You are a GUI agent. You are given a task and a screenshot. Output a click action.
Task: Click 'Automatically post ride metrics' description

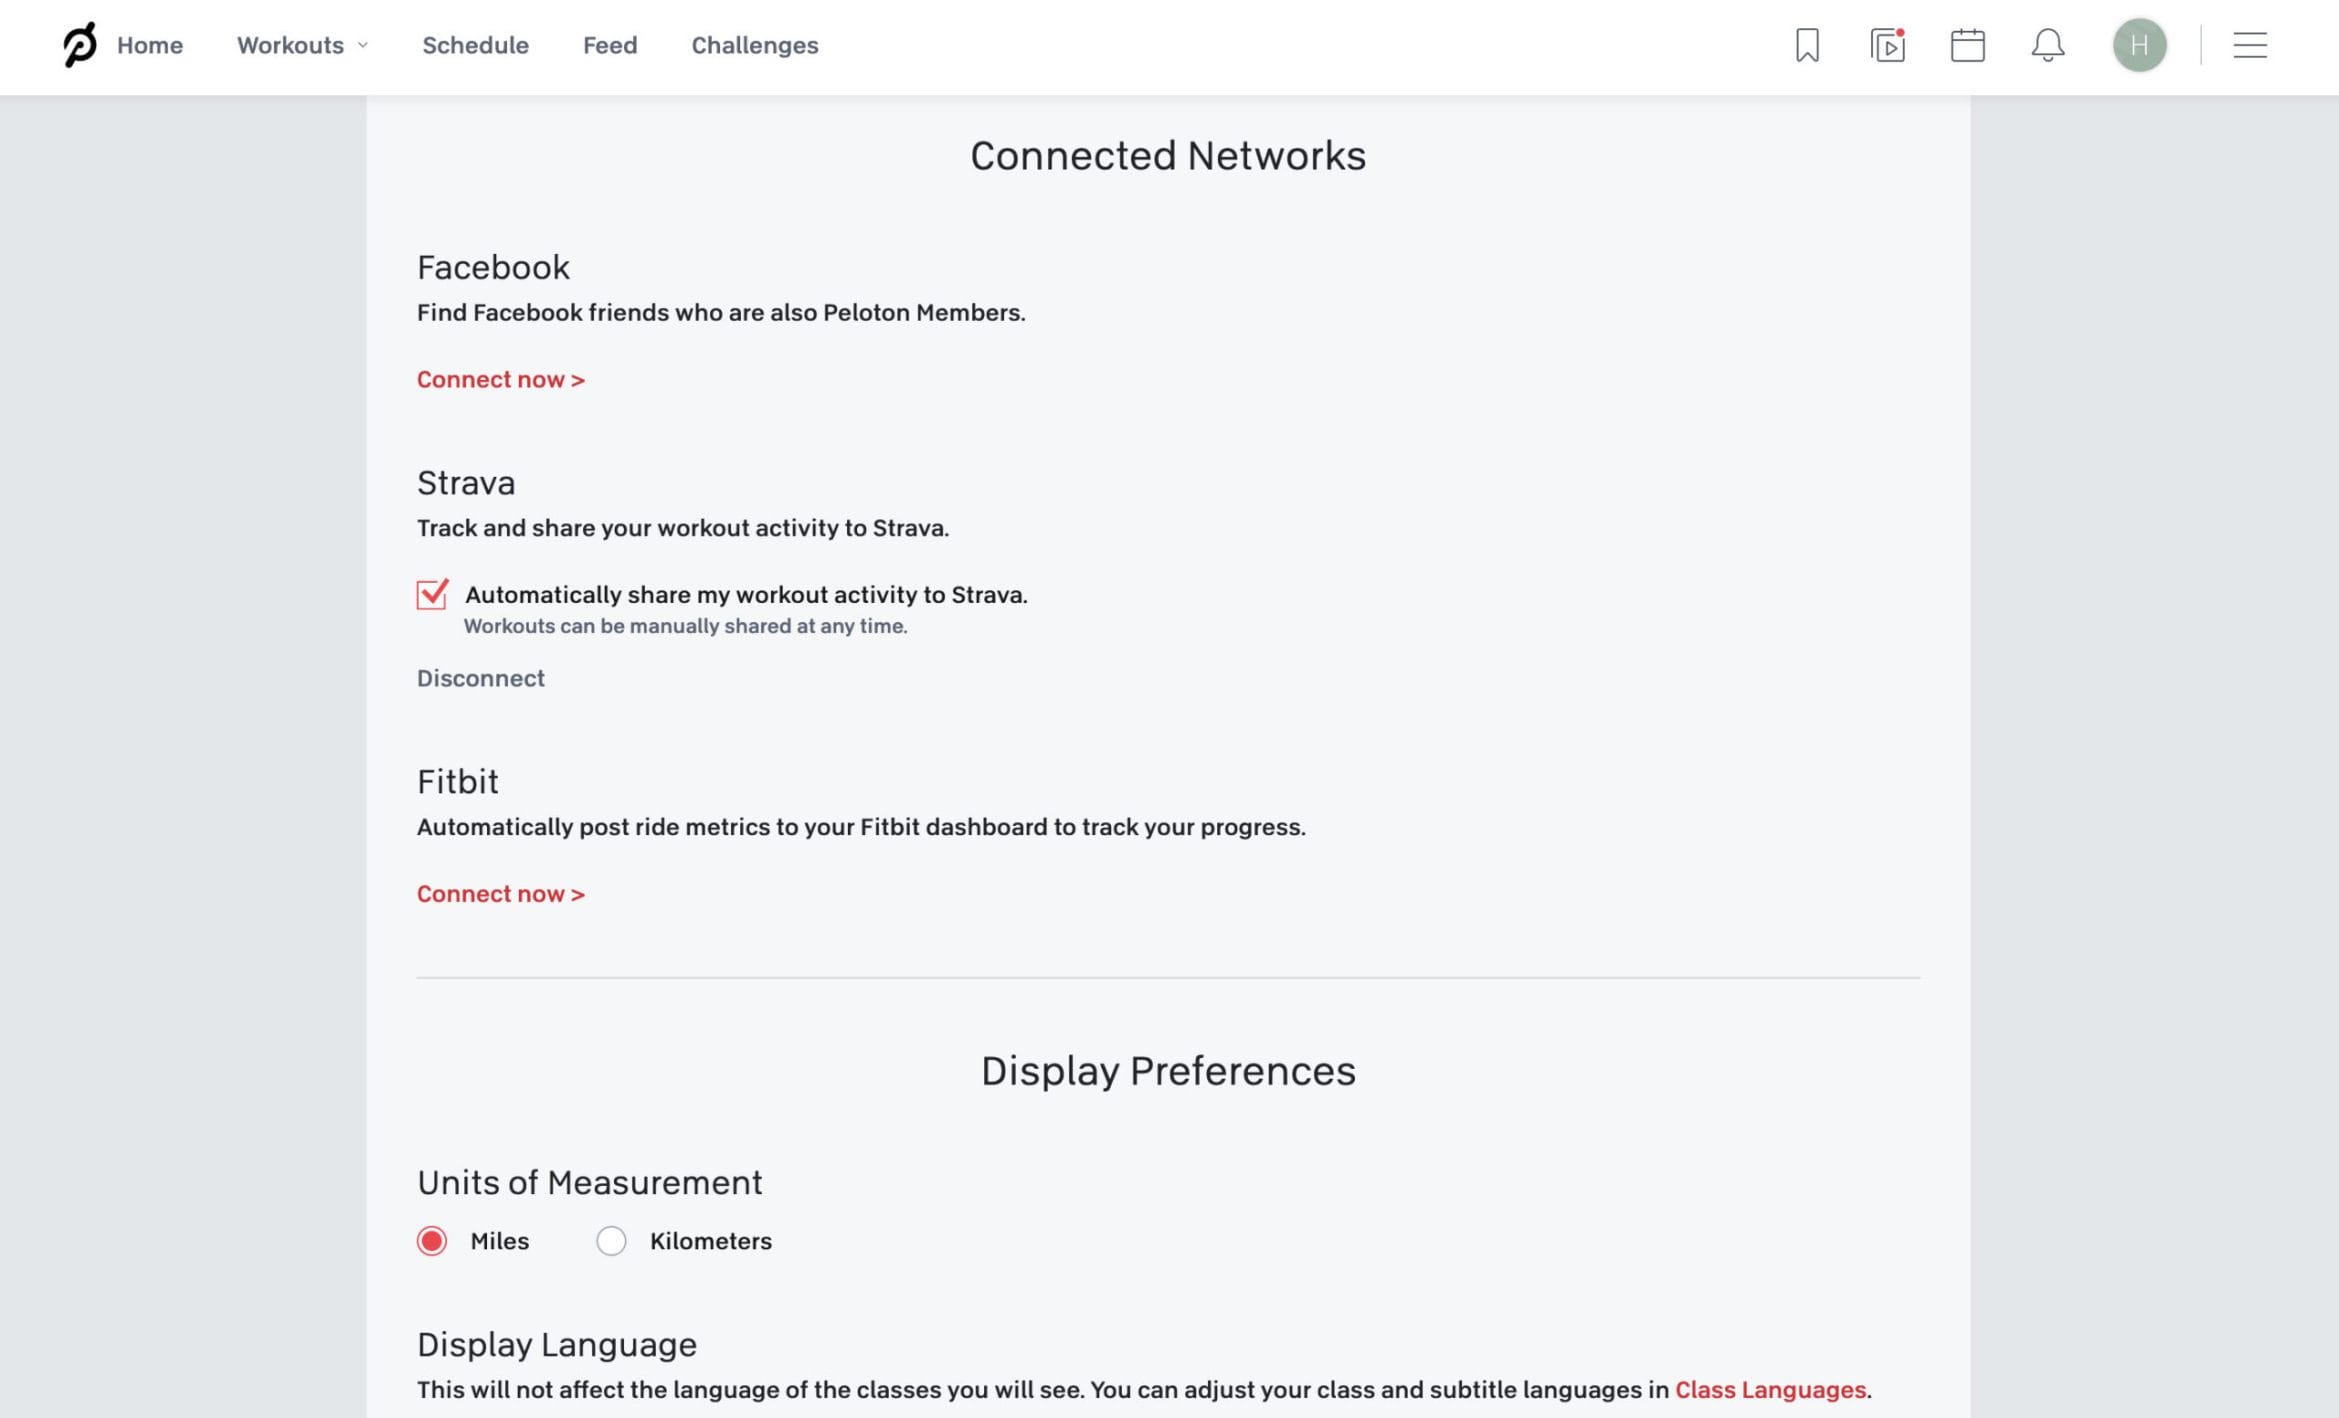click(861, 827)
